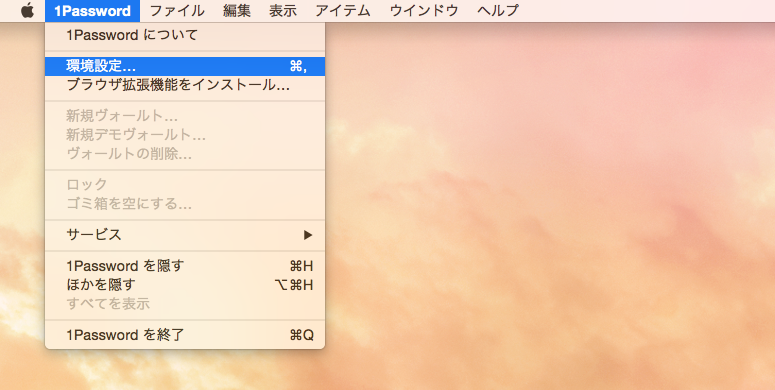Open the ウインドウ menu

(424, 10)
